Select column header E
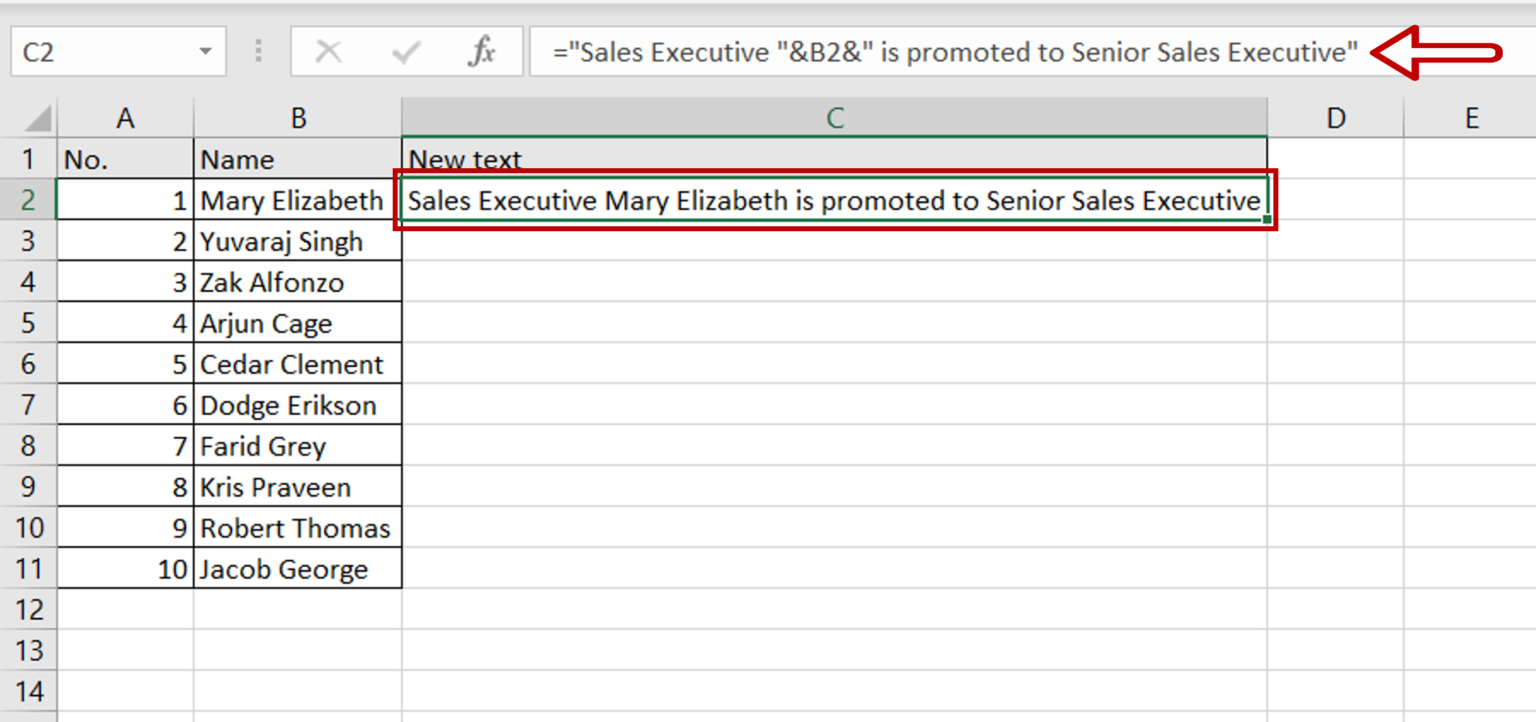1536x722 pixels. tap(1471, 117)
